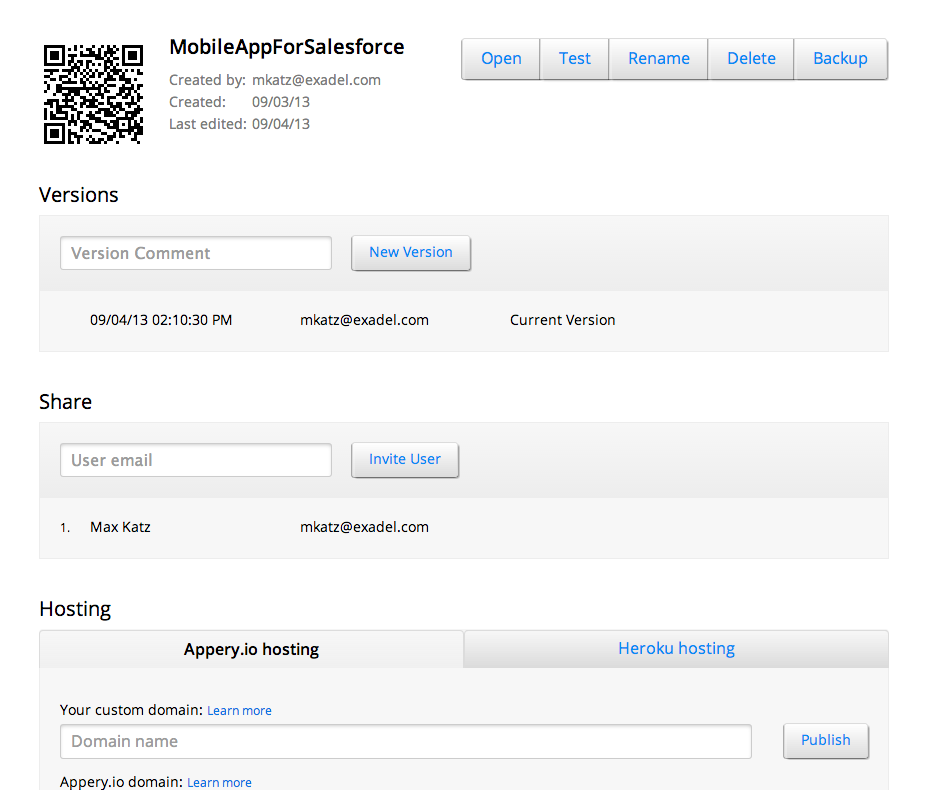Click mkatz@exadel.com in the Share list
Image resolution: width=925 pixels, height=790 pixels.
[364, 527]
